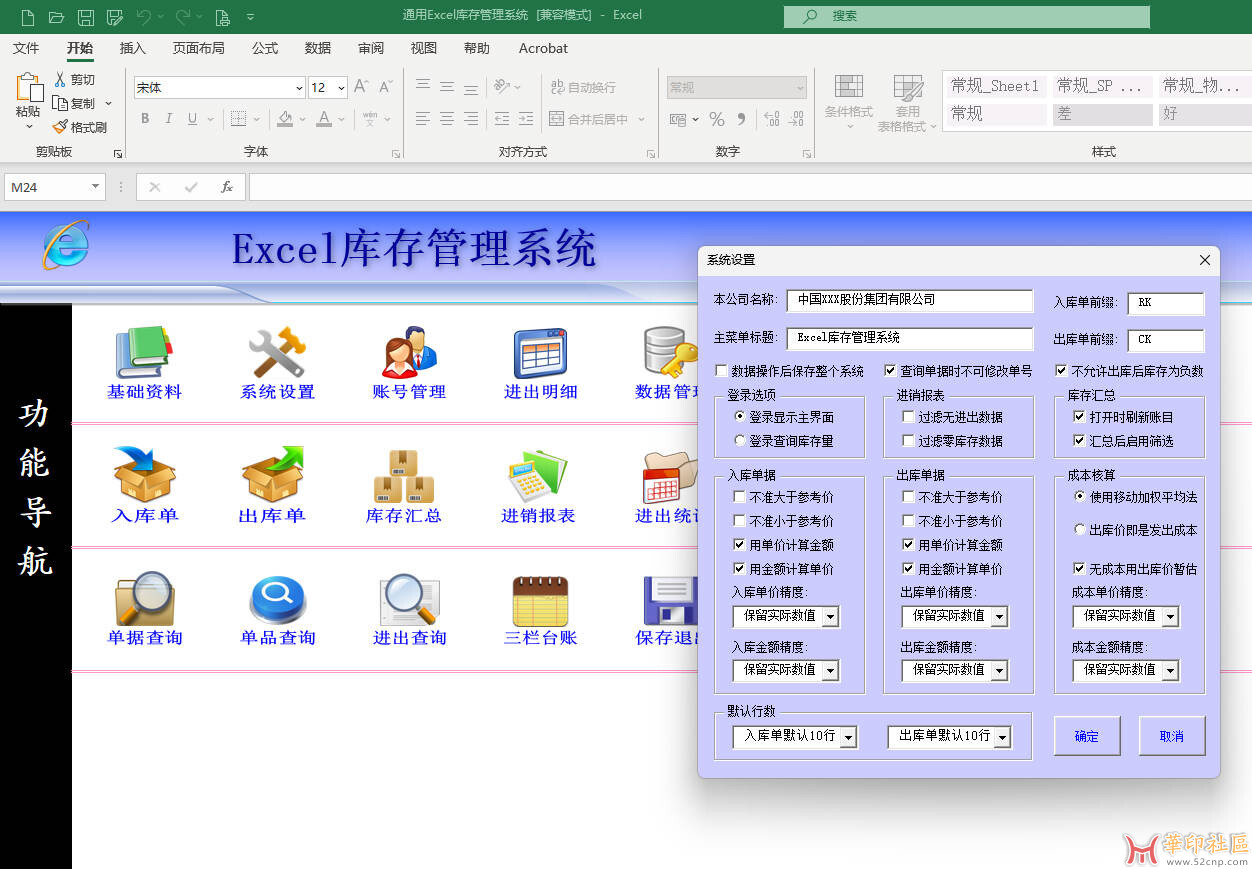This screenshot has width=1252, height=869.
Task: Uncheck 汇总后启用筛选
Action: point(1079,441)
